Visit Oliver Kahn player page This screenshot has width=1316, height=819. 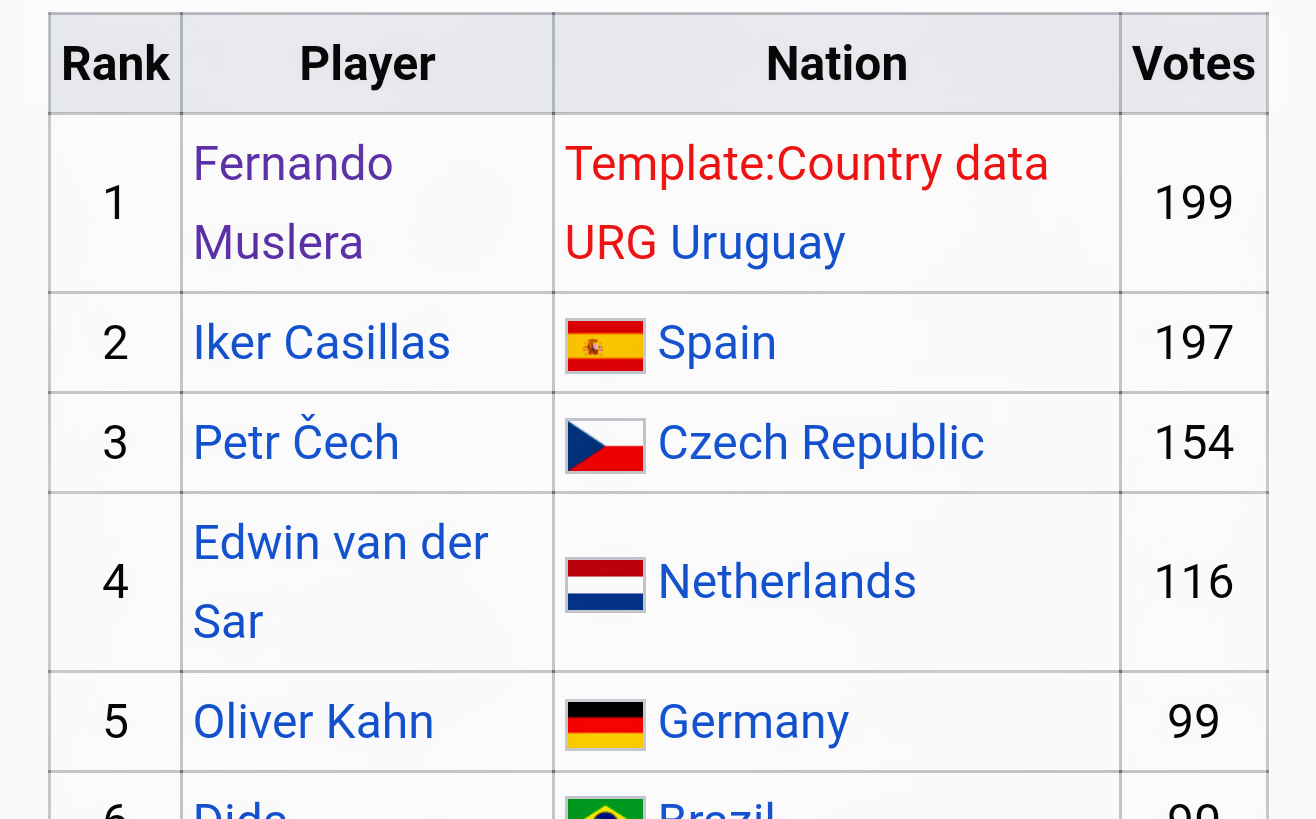tap(313, 722)
